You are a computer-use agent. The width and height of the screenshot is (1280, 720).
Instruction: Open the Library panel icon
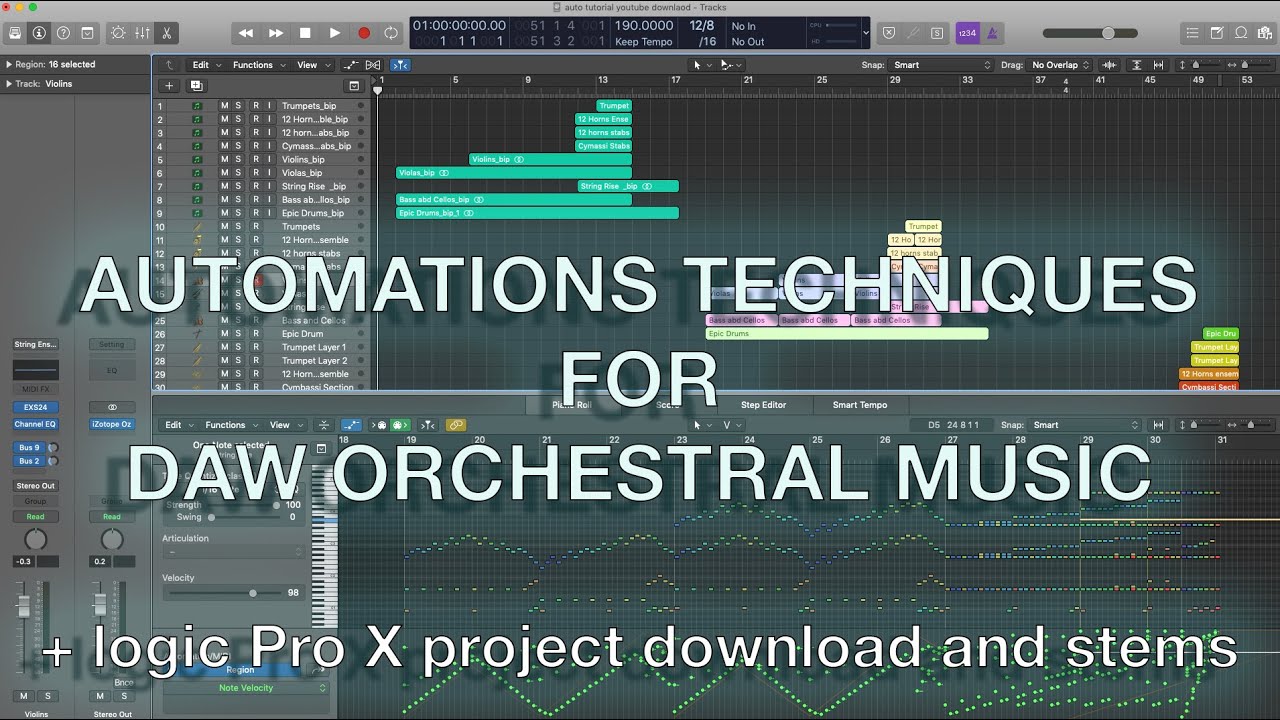point(15,33)
